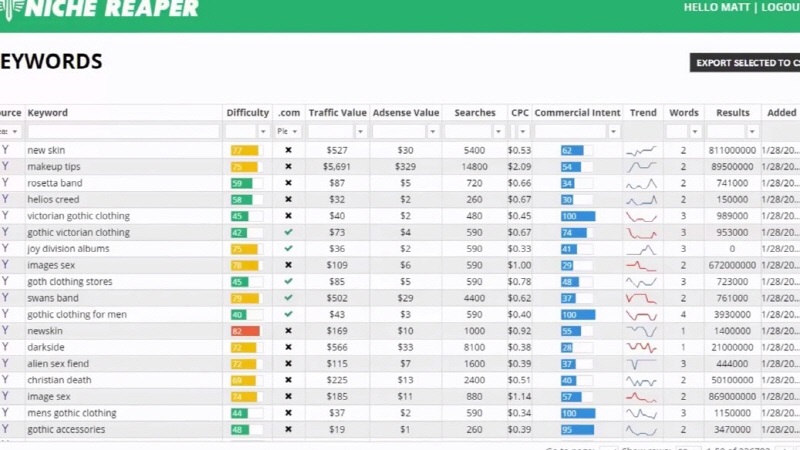Click Export Selected to CSV button
The width and height of the screenshot is (800, 450).
point(745,63)
